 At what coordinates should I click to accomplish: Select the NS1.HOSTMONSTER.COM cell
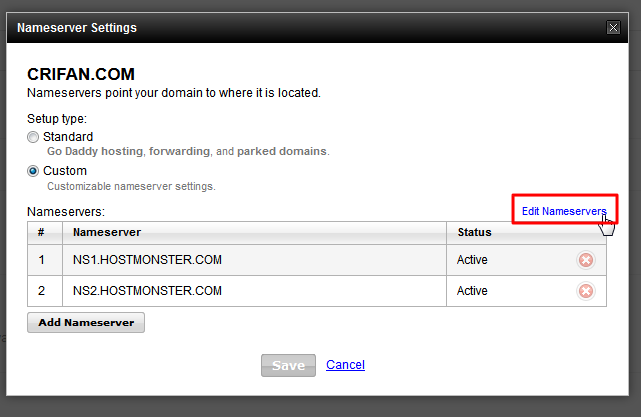click(147, 261)
